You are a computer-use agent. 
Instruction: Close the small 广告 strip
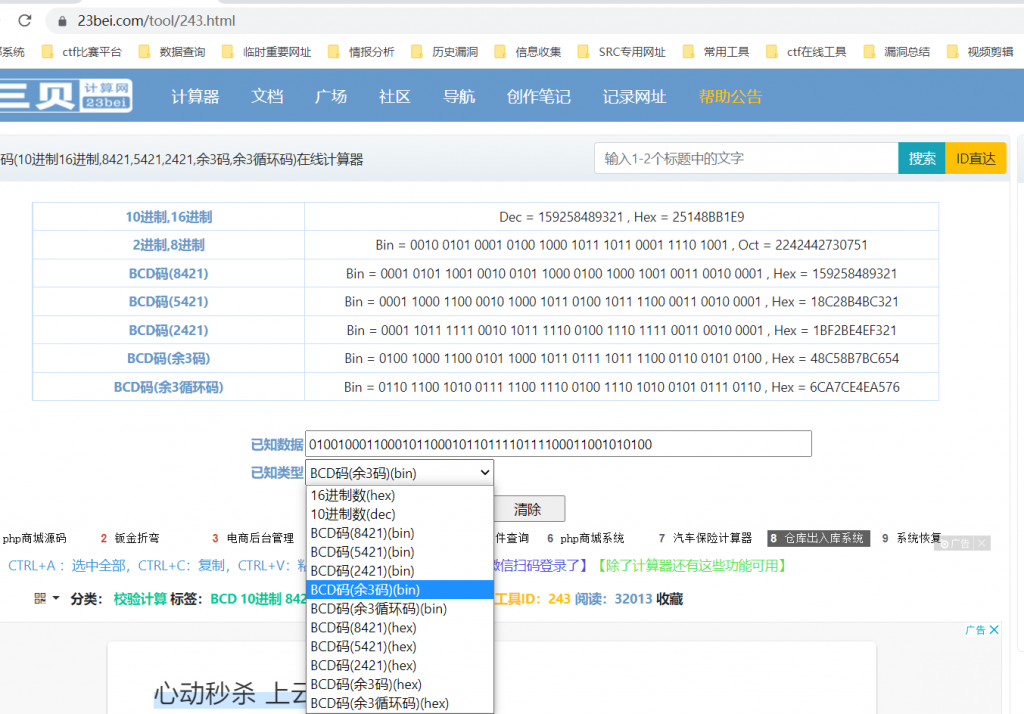point(982,543)
